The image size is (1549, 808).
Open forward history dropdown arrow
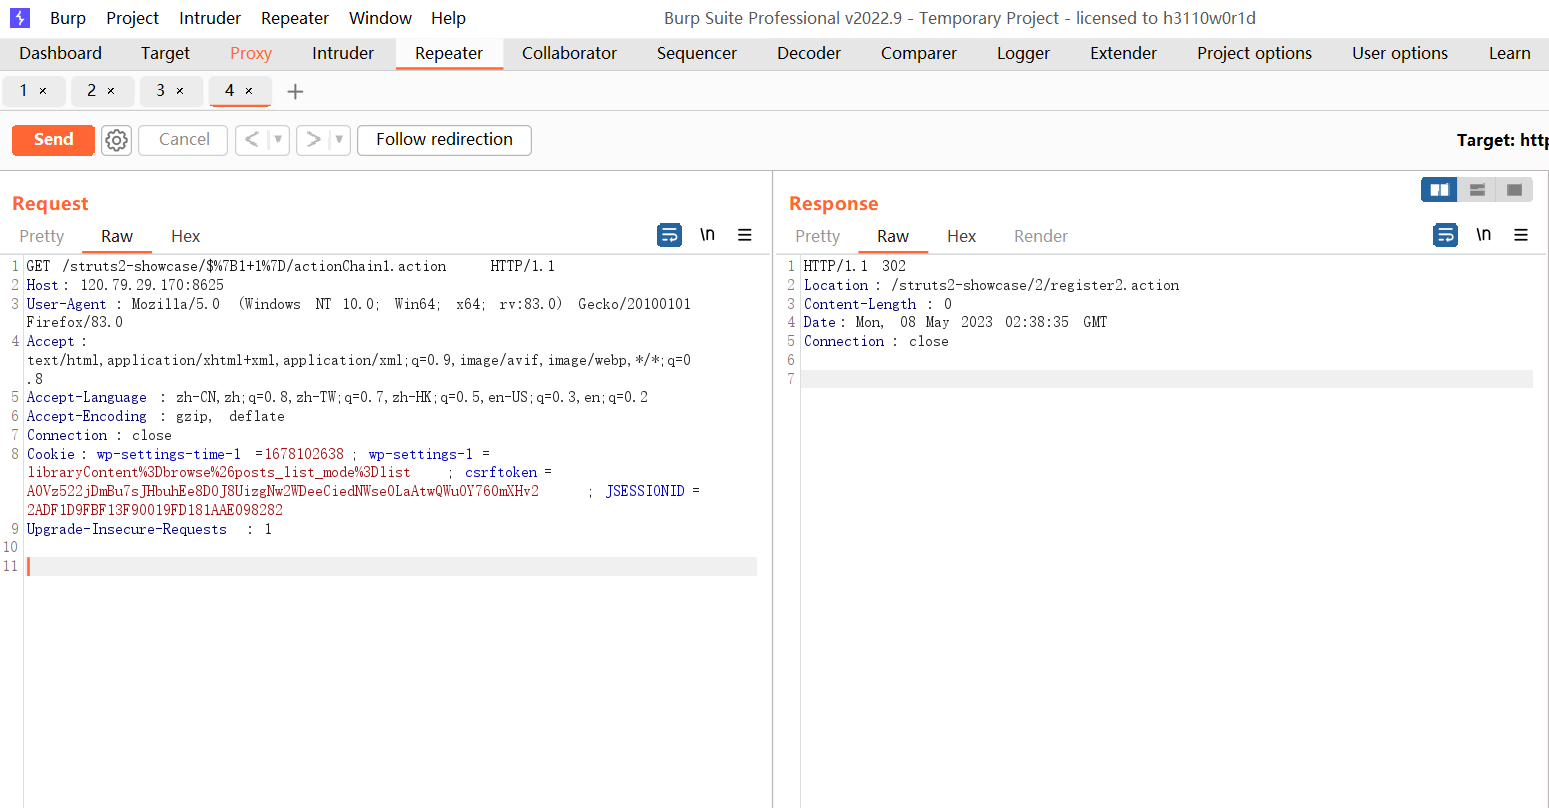[x=339, y=140]
